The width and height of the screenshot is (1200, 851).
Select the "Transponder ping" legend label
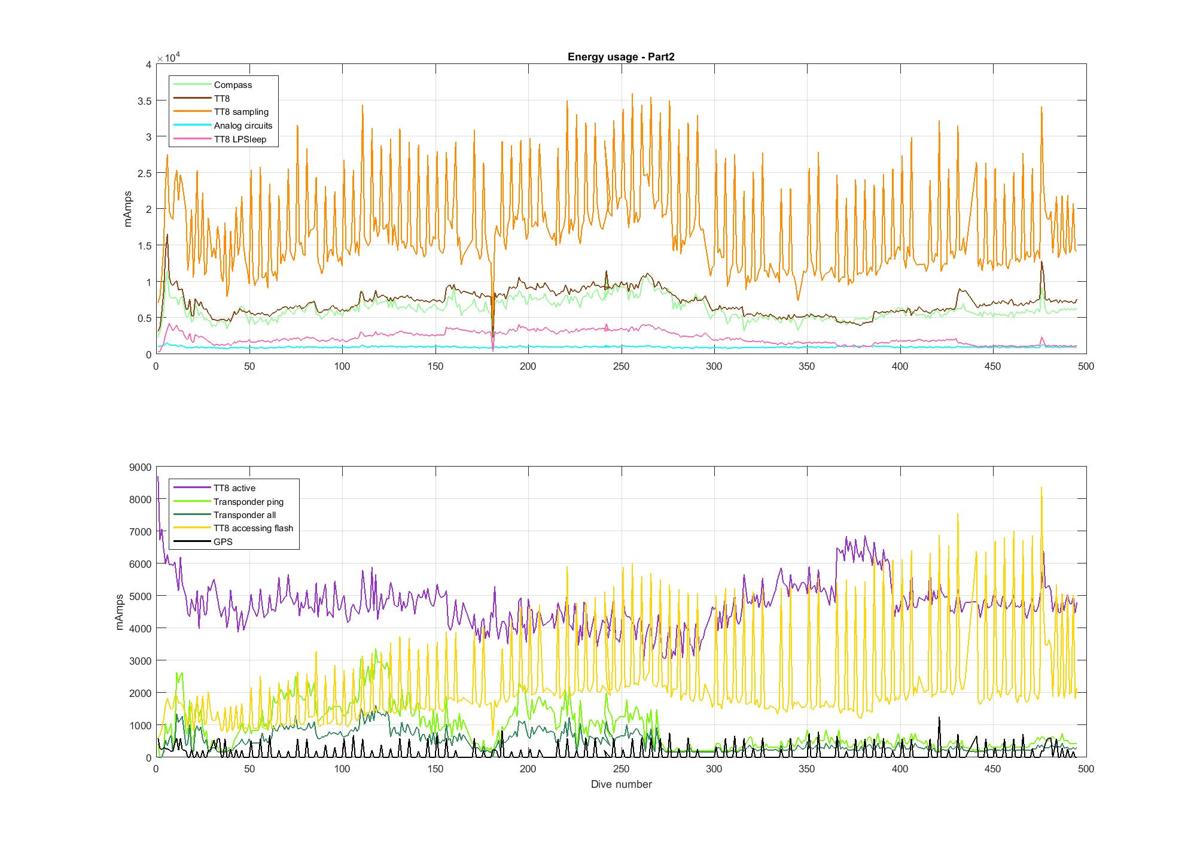pos(249,501)
